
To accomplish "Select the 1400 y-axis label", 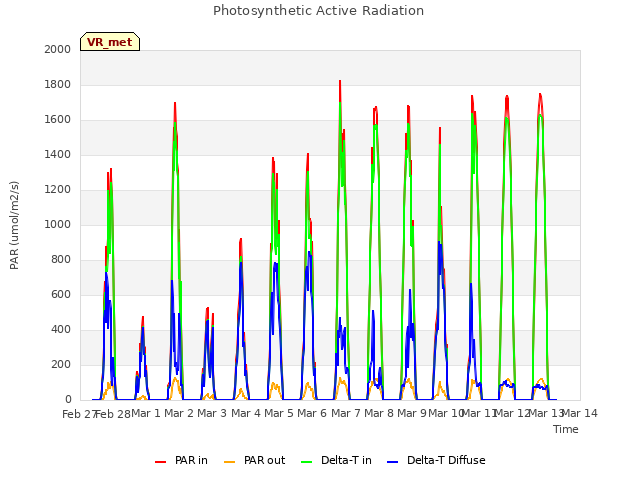I will [58, 154].
